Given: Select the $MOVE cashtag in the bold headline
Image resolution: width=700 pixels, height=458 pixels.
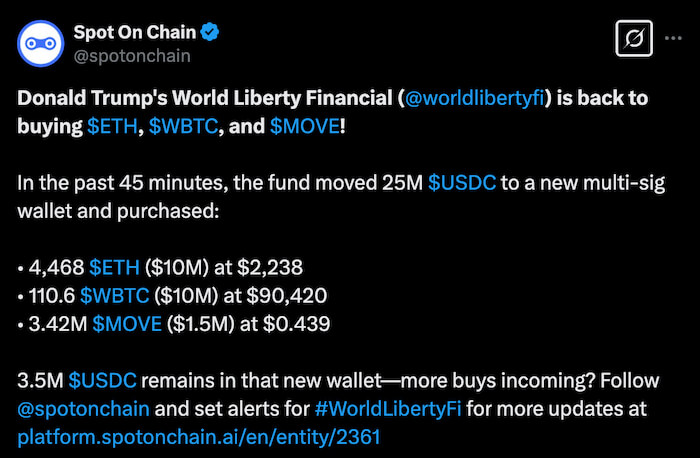Looking at the screenshot, I should tap(305, 128).
